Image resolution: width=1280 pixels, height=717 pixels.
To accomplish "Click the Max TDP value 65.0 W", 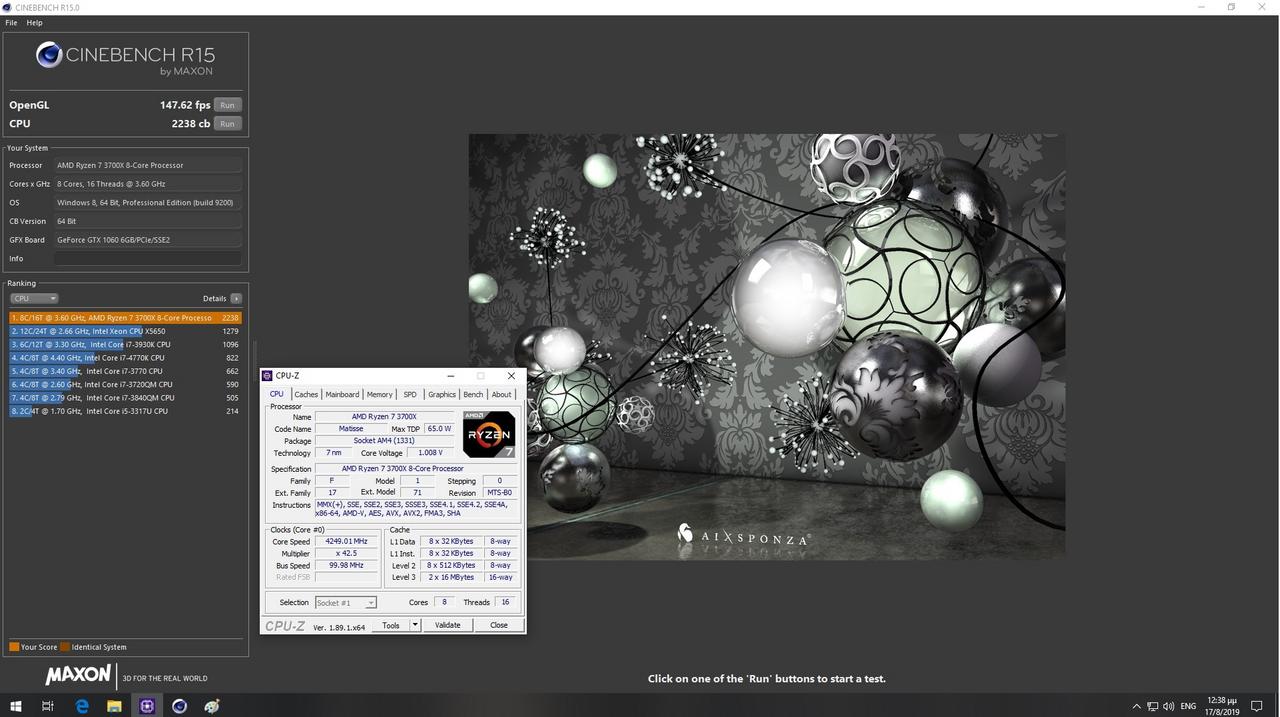I will pos(438,429).
